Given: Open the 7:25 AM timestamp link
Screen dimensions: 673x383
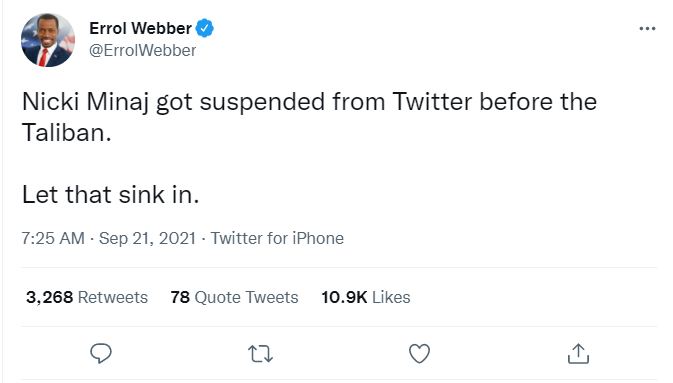Looking at the screenshot, I should (x=53, y=238).
